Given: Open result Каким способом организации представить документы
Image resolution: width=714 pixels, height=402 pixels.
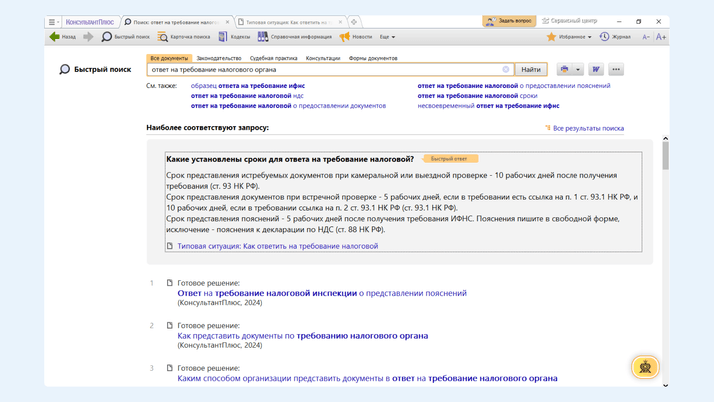Looking at the screenshot, I should [367, 378].
